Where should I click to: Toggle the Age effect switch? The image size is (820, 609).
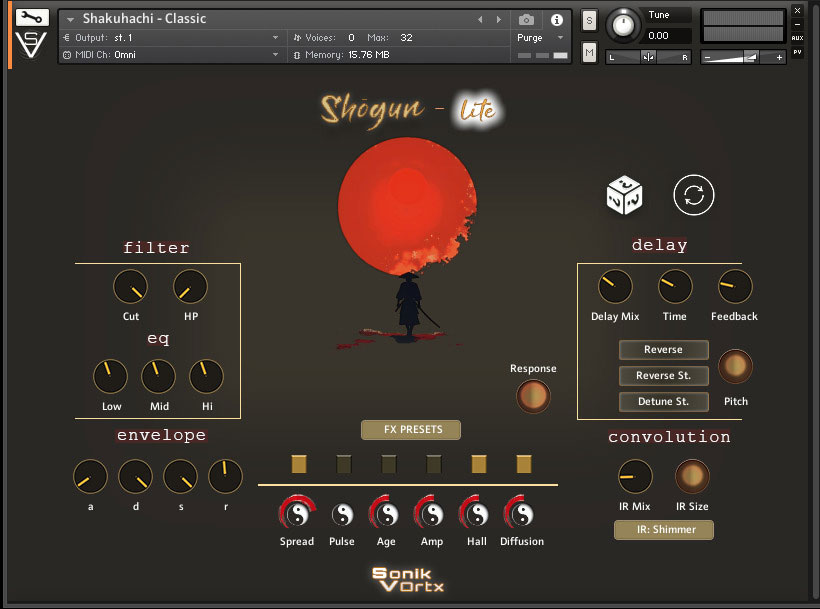coord(389,464)
